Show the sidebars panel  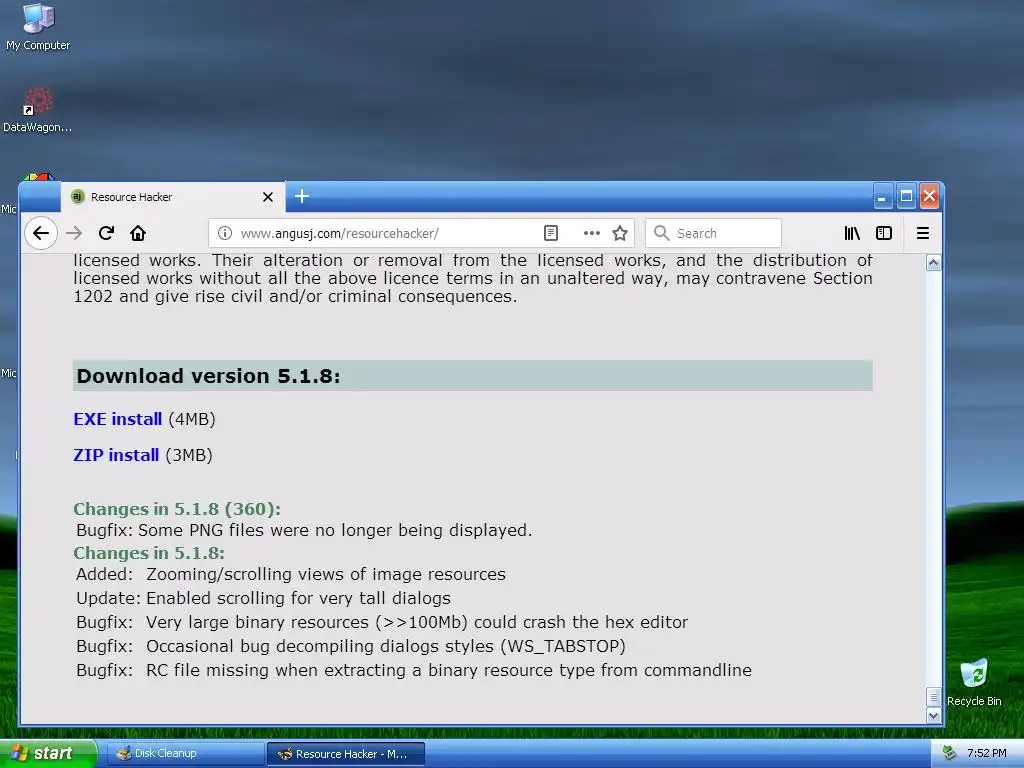(884, 233)
